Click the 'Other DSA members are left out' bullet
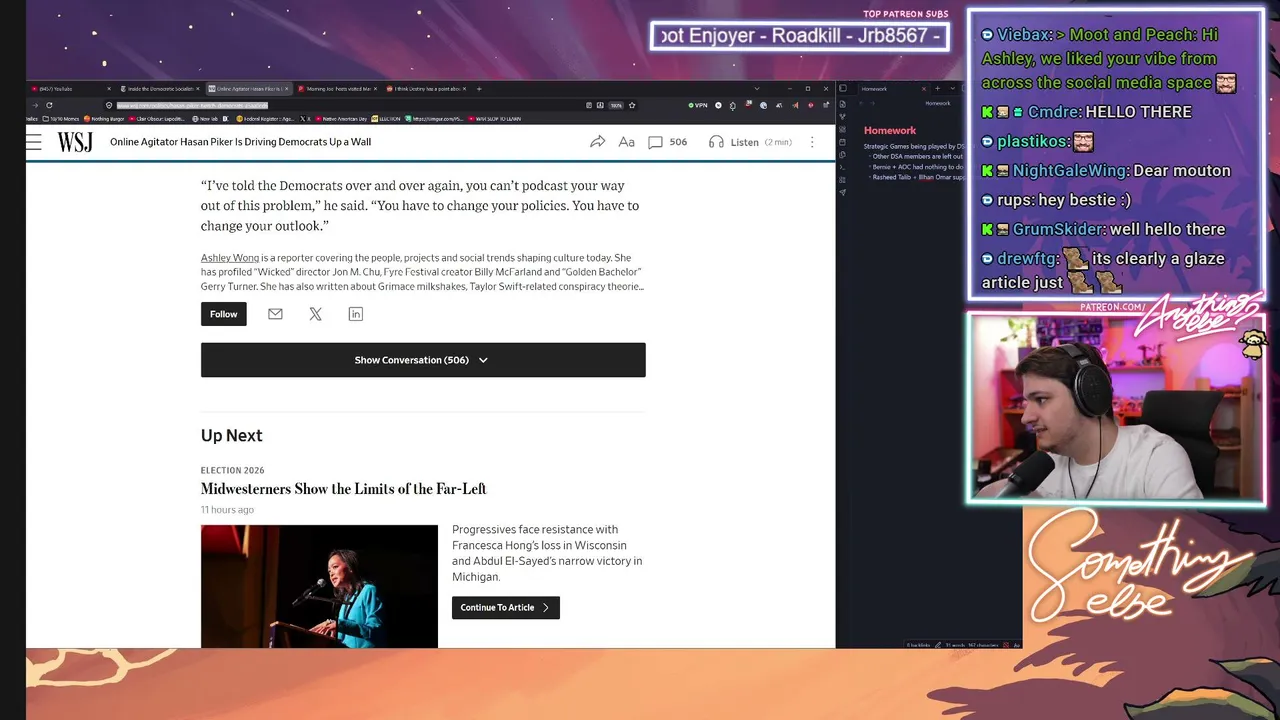This screenshot has width=1280, height=720. 919,156
